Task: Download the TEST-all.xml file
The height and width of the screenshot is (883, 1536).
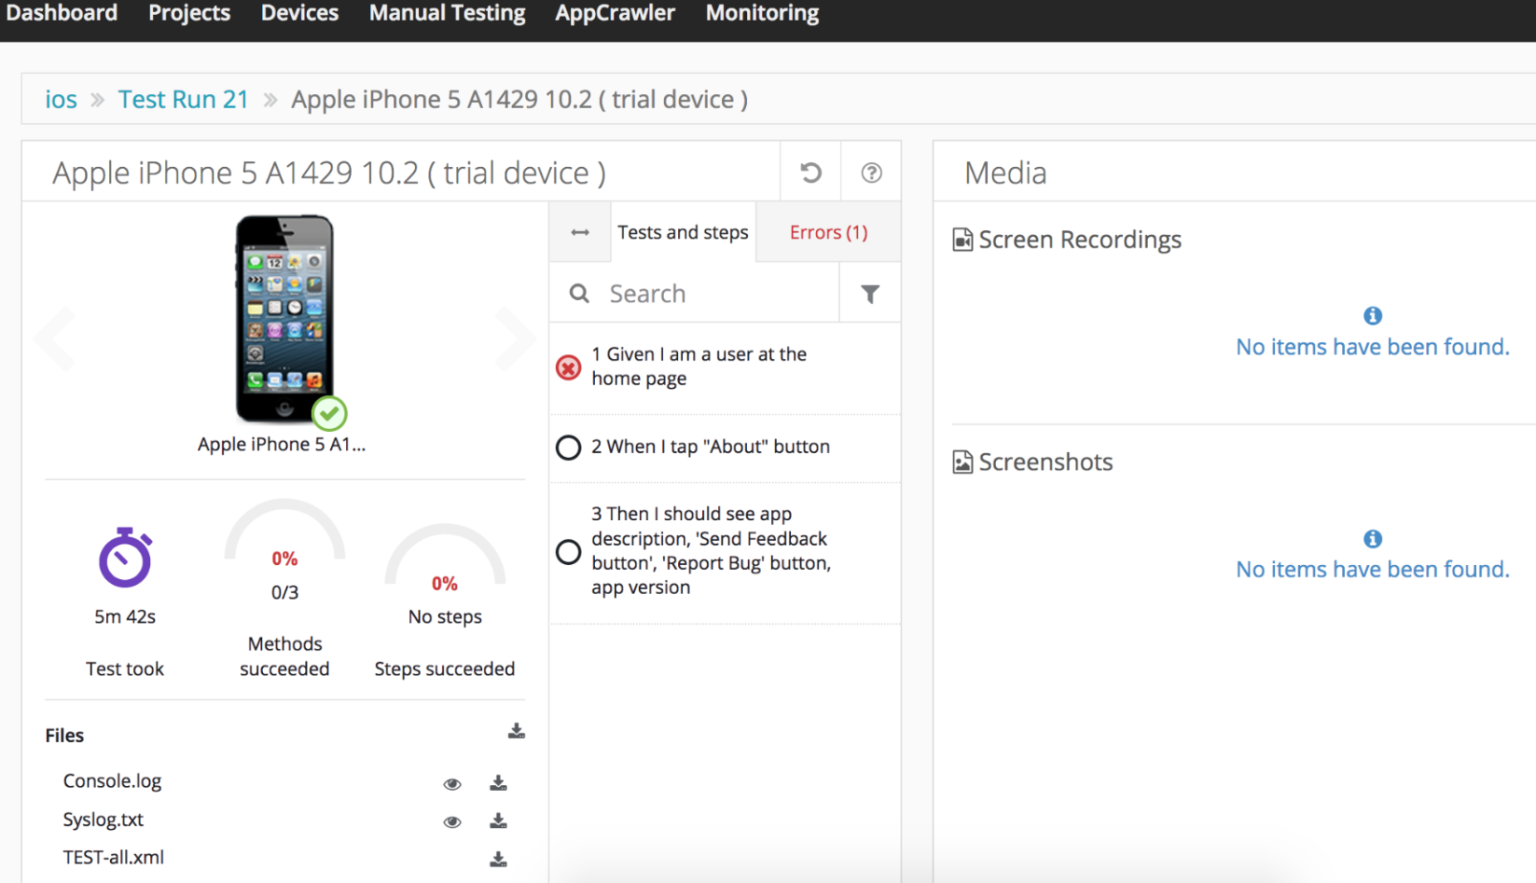Action: coord(498,859)
